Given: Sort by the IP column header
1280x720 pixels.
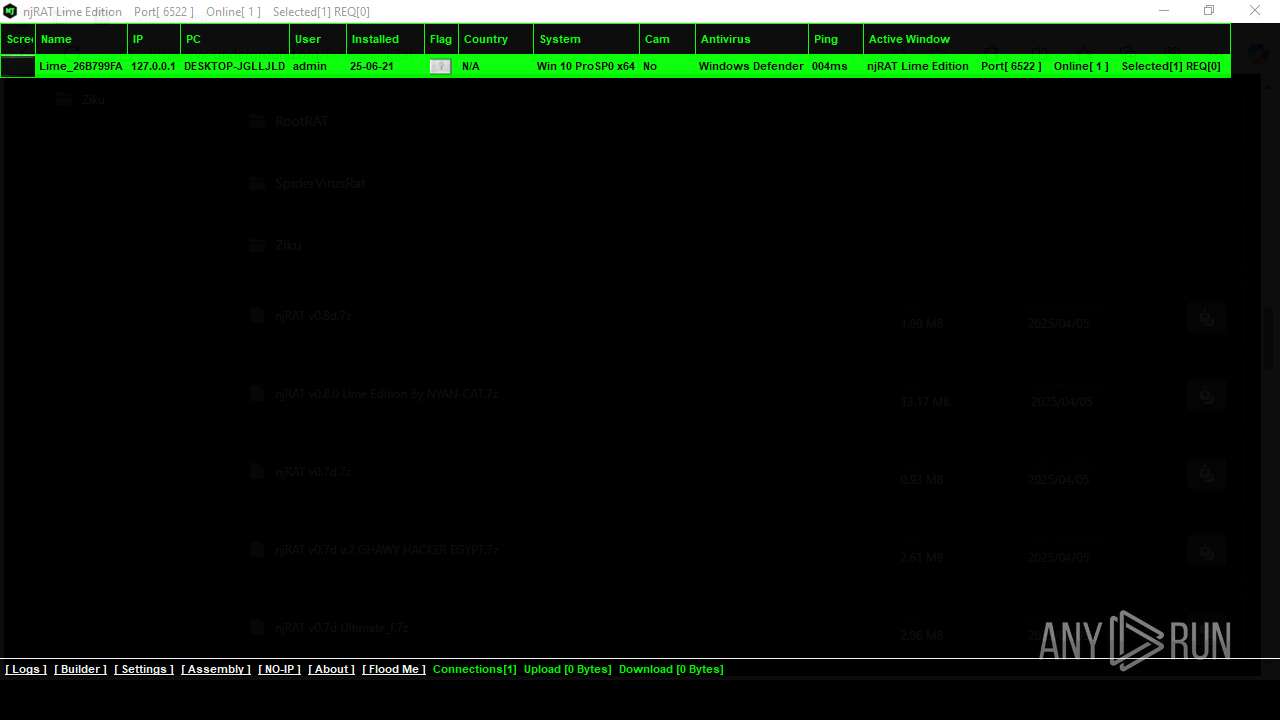Looking at the screenshot, I should pos(154,39).
